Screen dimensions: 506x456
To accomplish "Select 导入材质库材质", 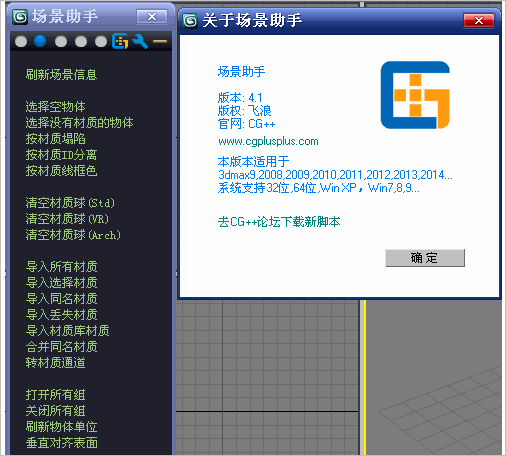I will pyautogui.click(x=67, y=331).
